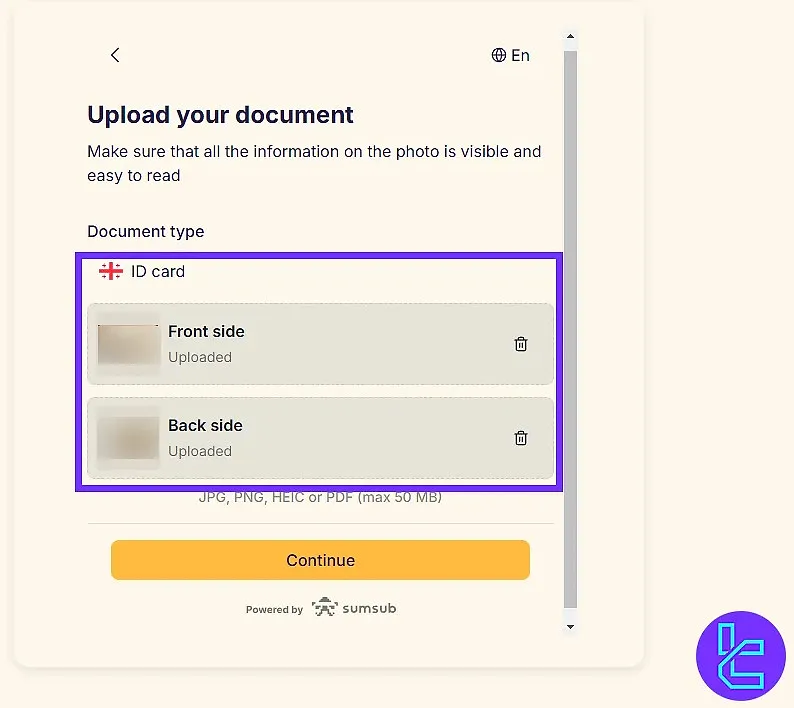Open the En language selector
794x708 pixels.
[510, 55]
